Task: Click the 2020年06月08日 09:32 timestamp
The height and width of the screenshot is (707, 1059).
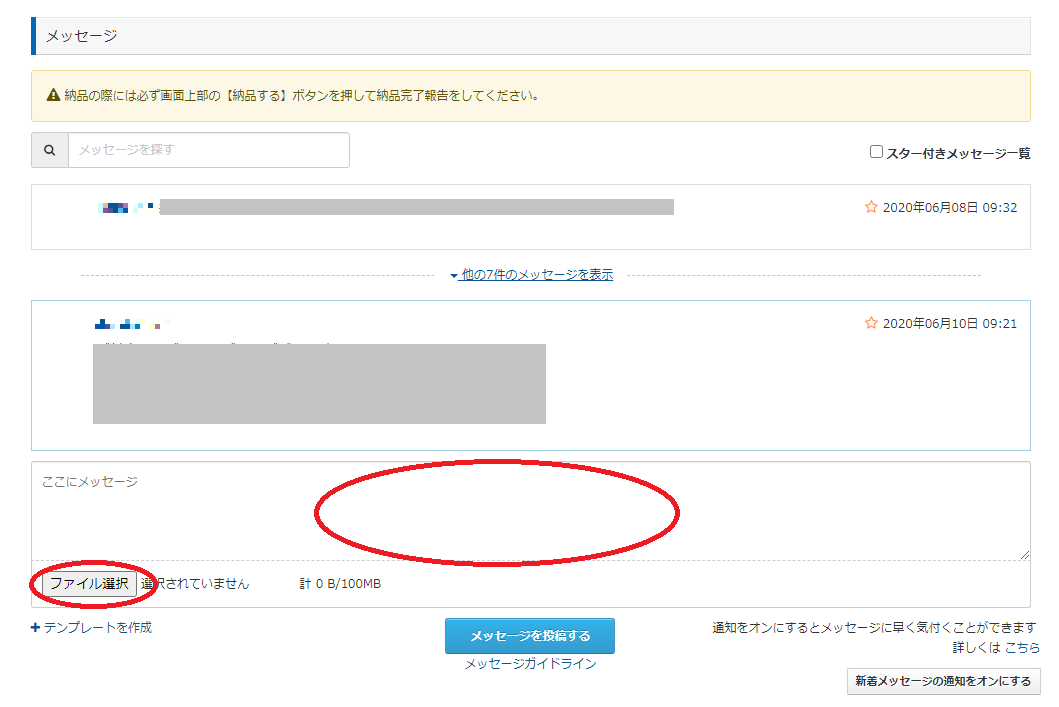Action: 949,208
